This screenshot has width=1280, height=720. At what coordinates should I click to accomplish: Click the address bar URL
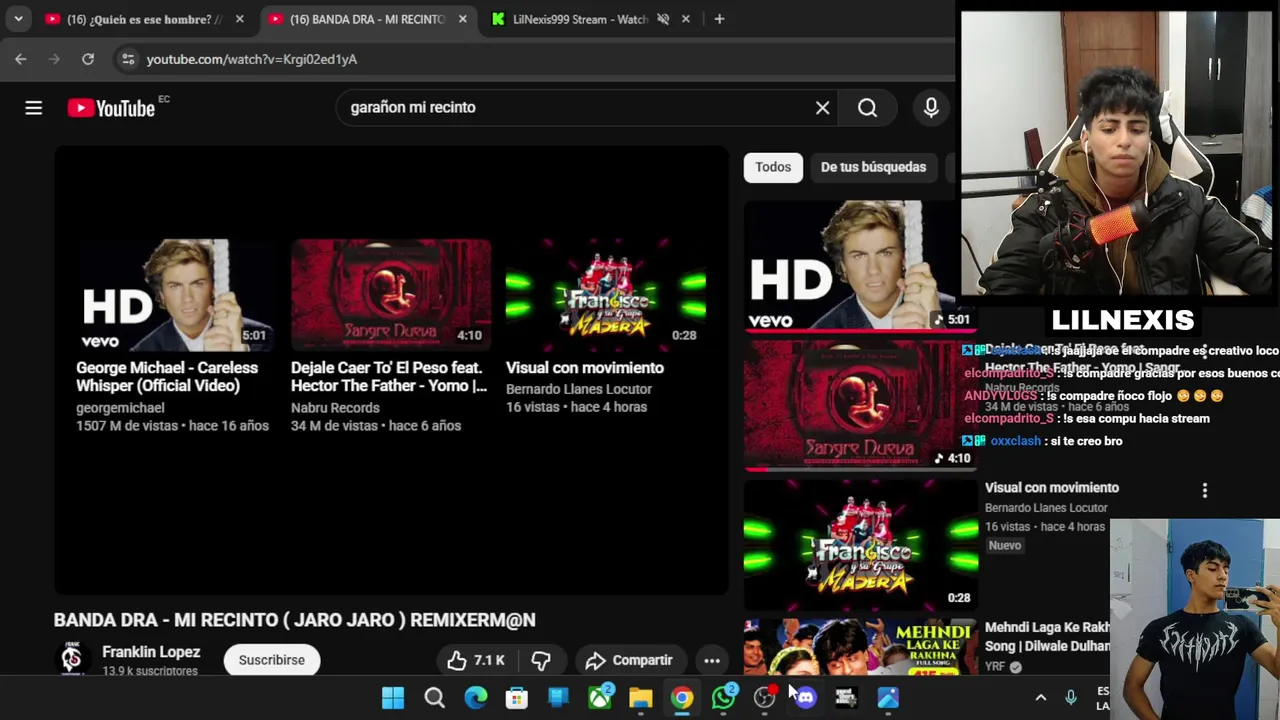point(252,59)
